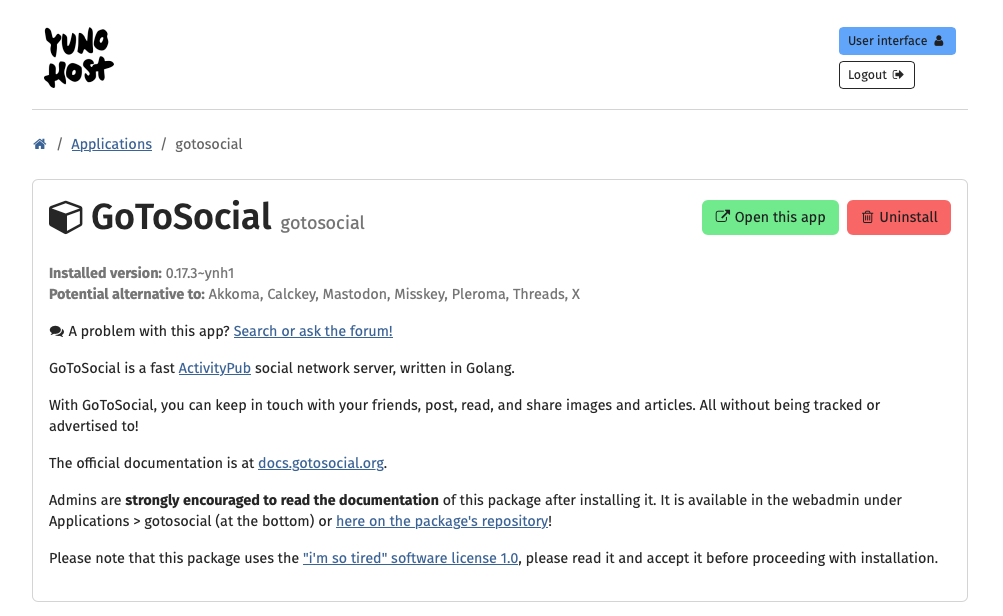Click the bold 'strongly encouraged to read' text
This screenshot has width=1003, height=616.
[x=282, y=500]
